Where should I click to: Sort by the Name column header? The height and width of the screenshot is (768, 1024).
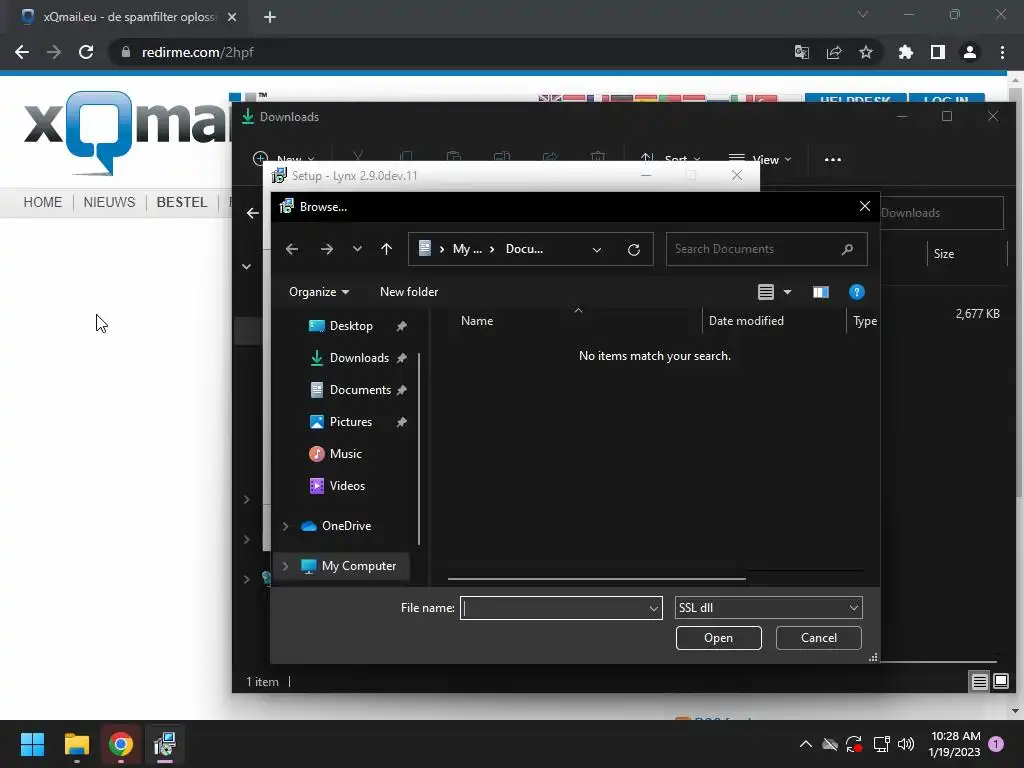477,321
